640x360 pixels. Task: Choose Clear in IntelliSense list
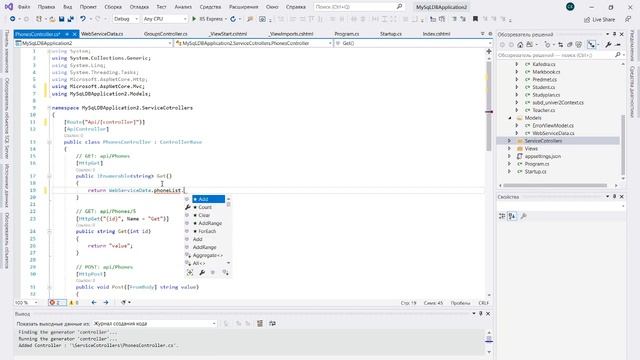[x=204, y=215]
